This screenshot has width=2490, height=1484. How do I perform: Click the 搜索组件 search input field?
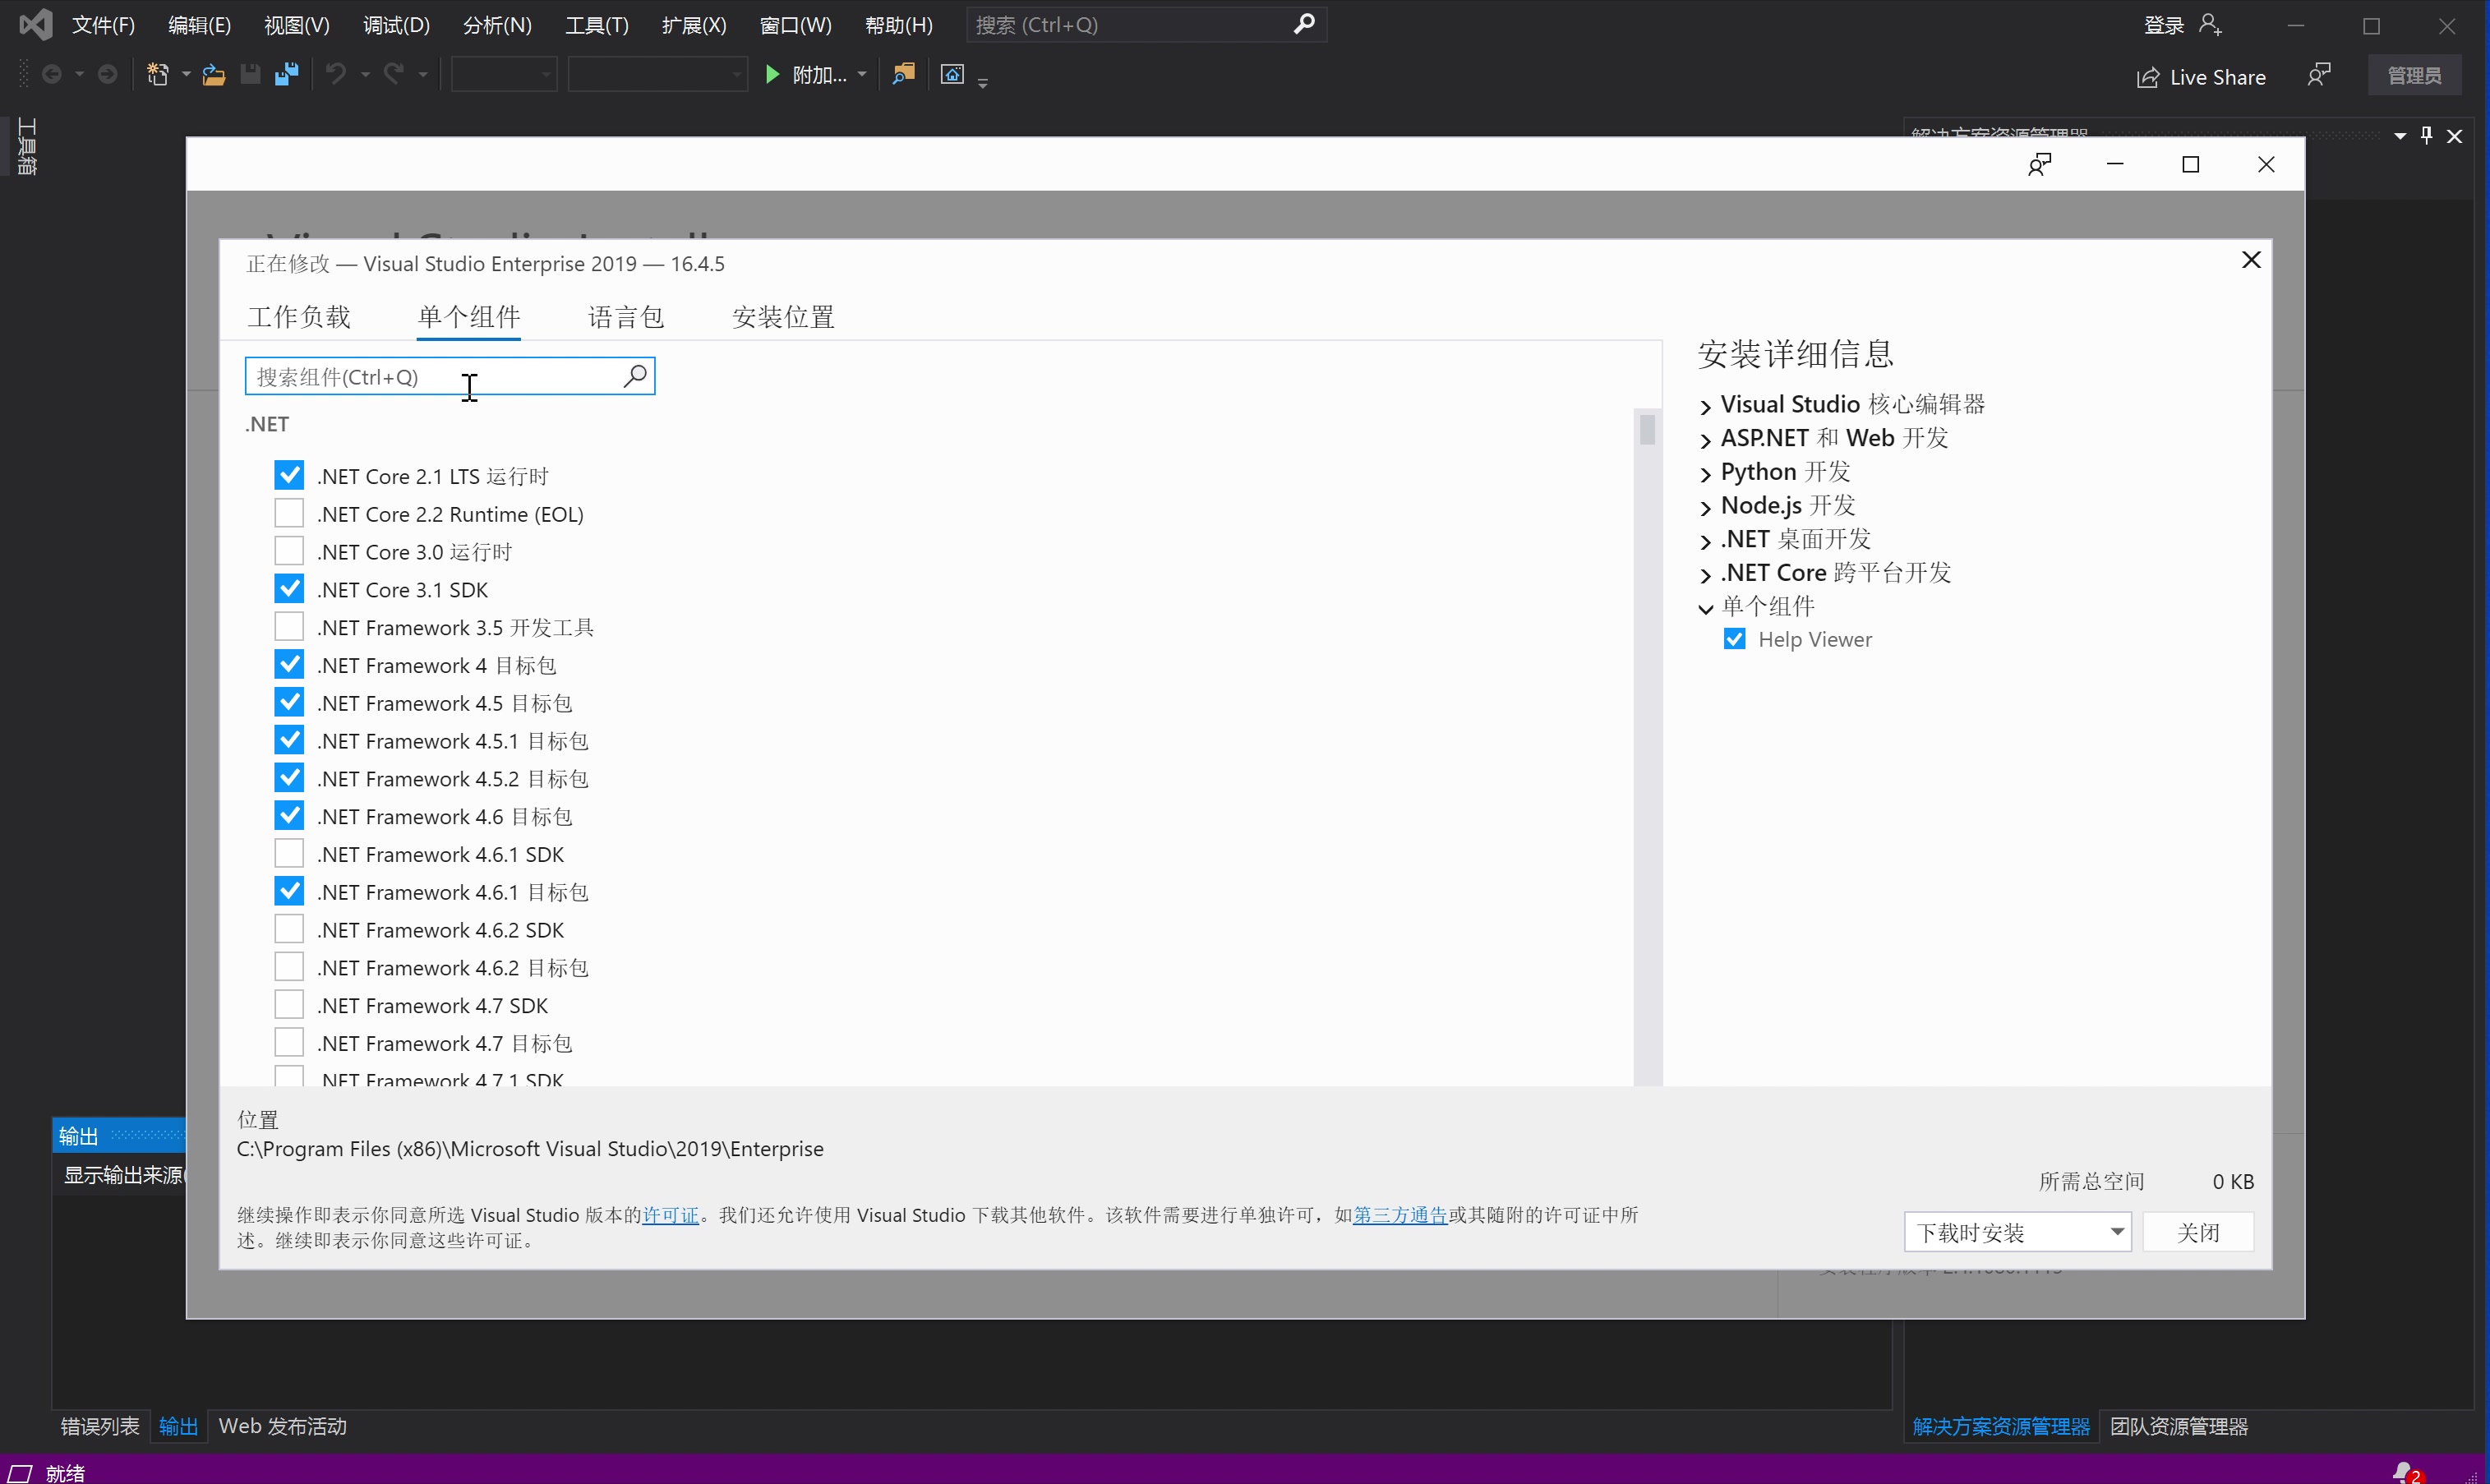click(430, 377)
